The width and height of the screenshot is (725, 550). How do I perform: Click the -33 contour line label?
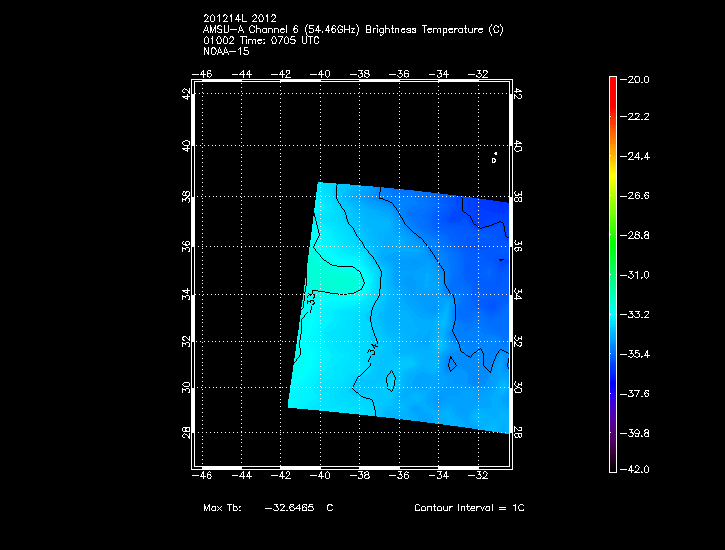[313, 297]
